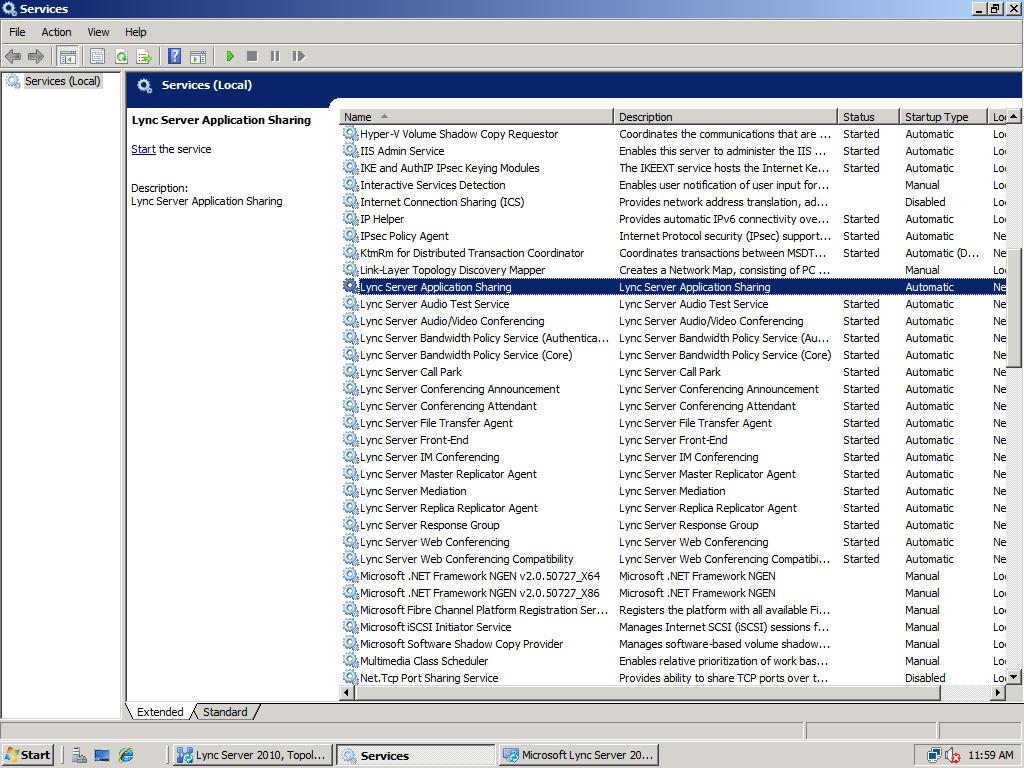Click gear icon of Lync Server Call Park

351,372
